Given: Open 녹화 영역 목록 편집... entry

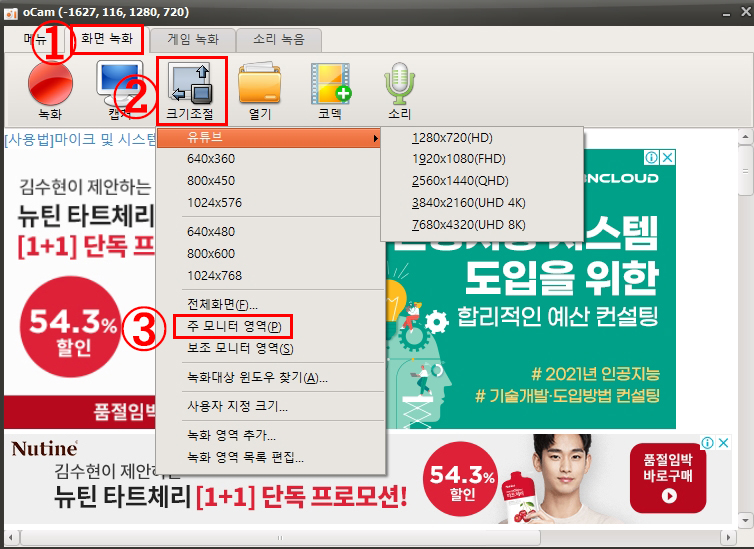Looking at the screenshot, I should click(271, 457).
